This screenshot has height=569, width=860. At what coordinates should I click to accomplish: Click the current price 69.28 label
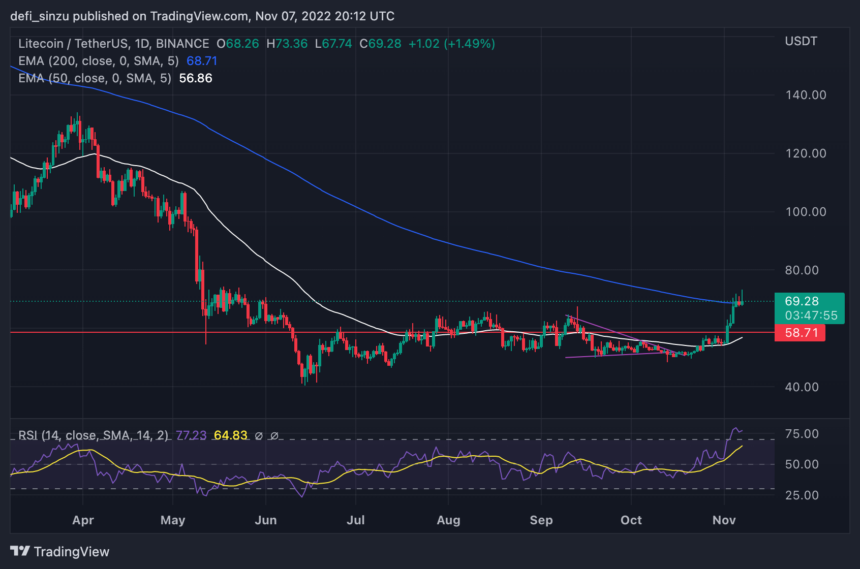point(803,300)
